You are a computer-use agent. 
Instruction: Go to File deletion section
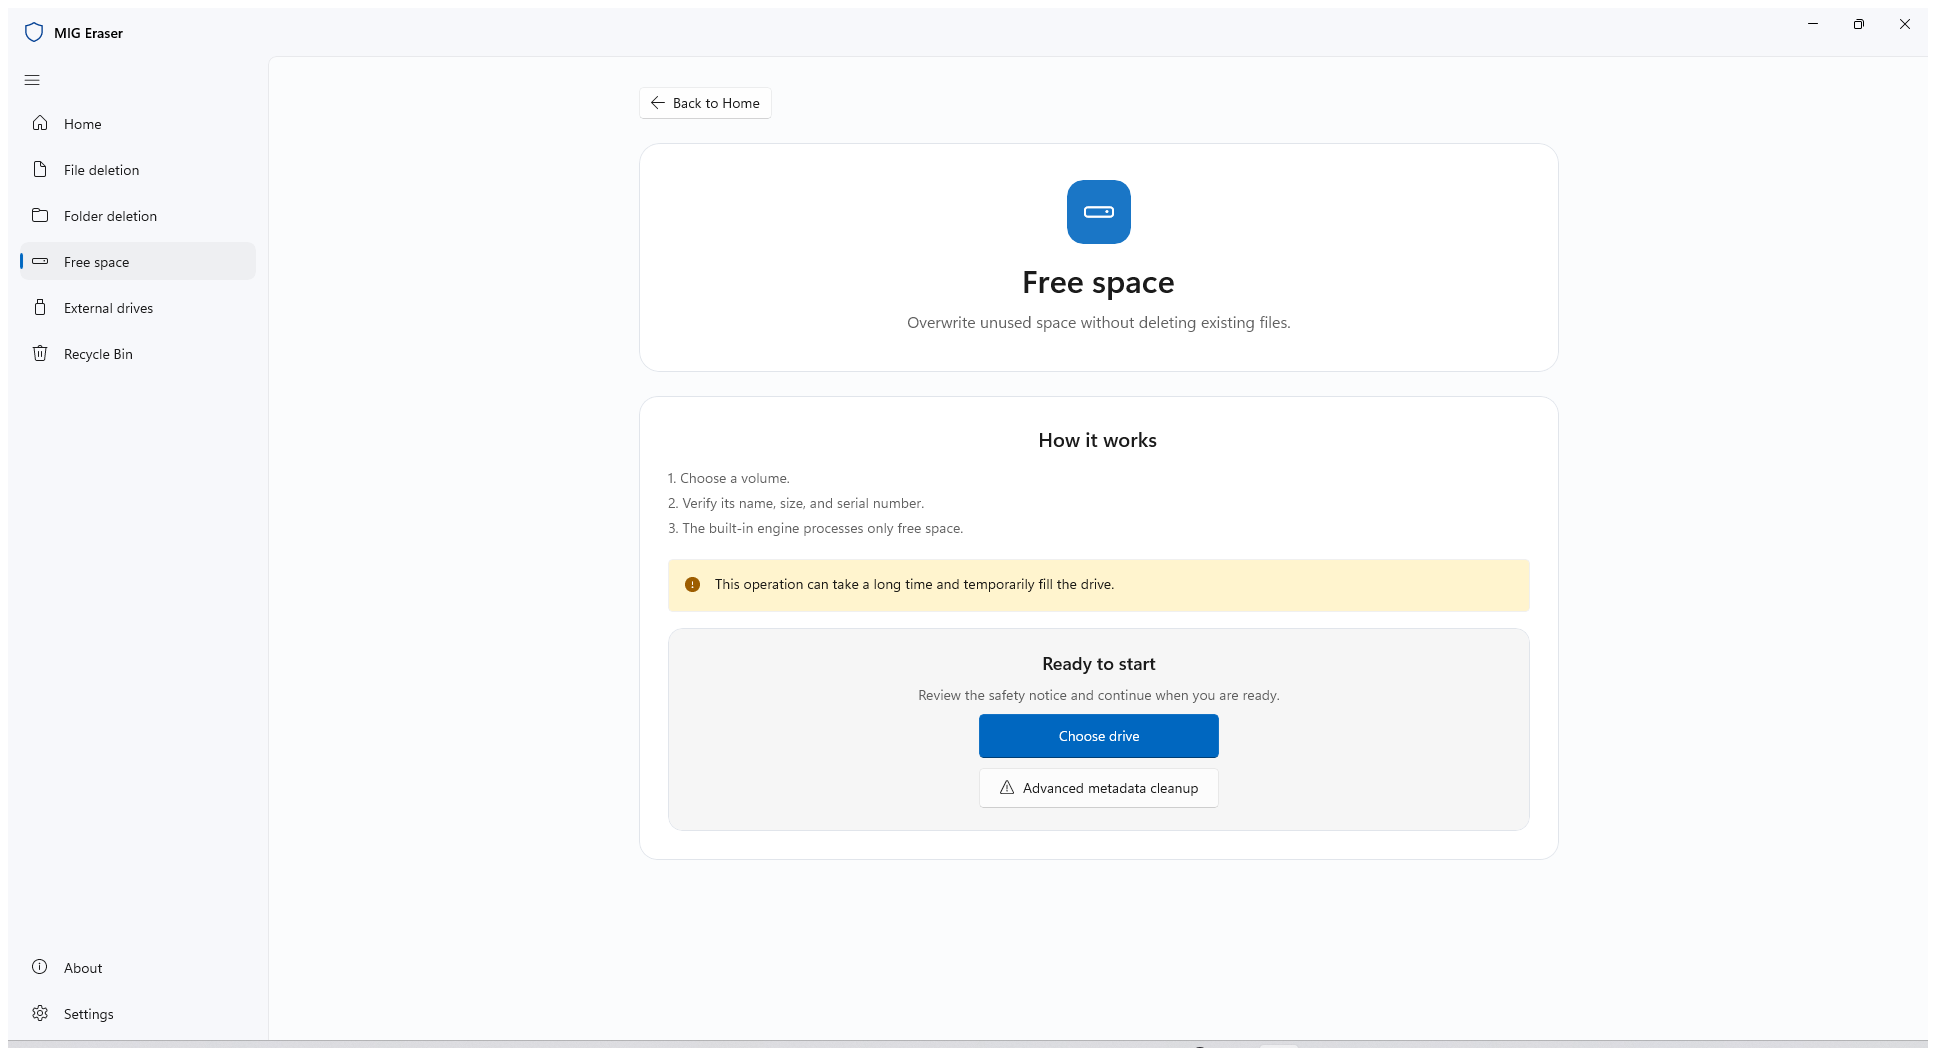138,170
